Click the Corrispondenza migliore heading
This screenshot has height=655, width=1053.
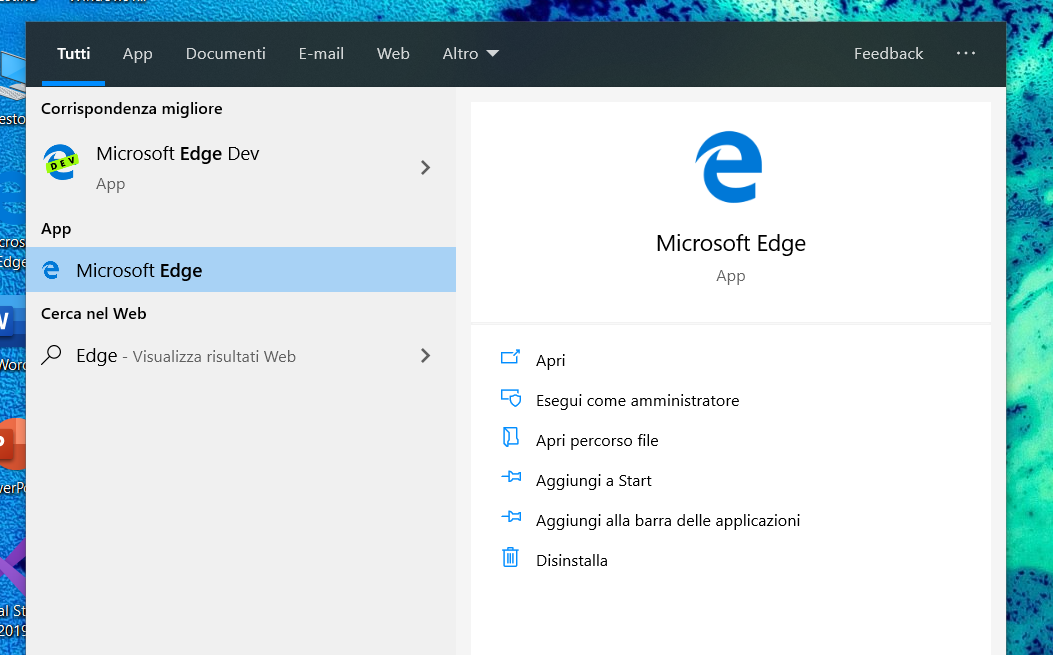132,108
